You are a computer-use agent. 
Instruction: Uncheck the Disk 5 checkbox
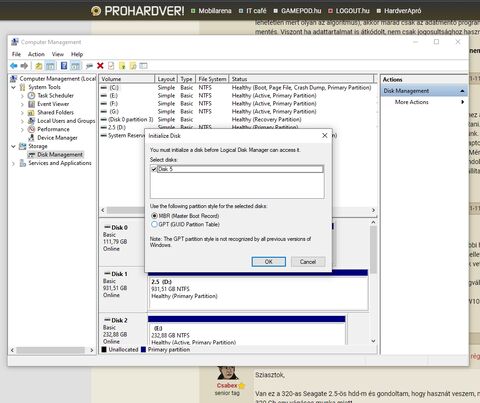tap(154, 169)
